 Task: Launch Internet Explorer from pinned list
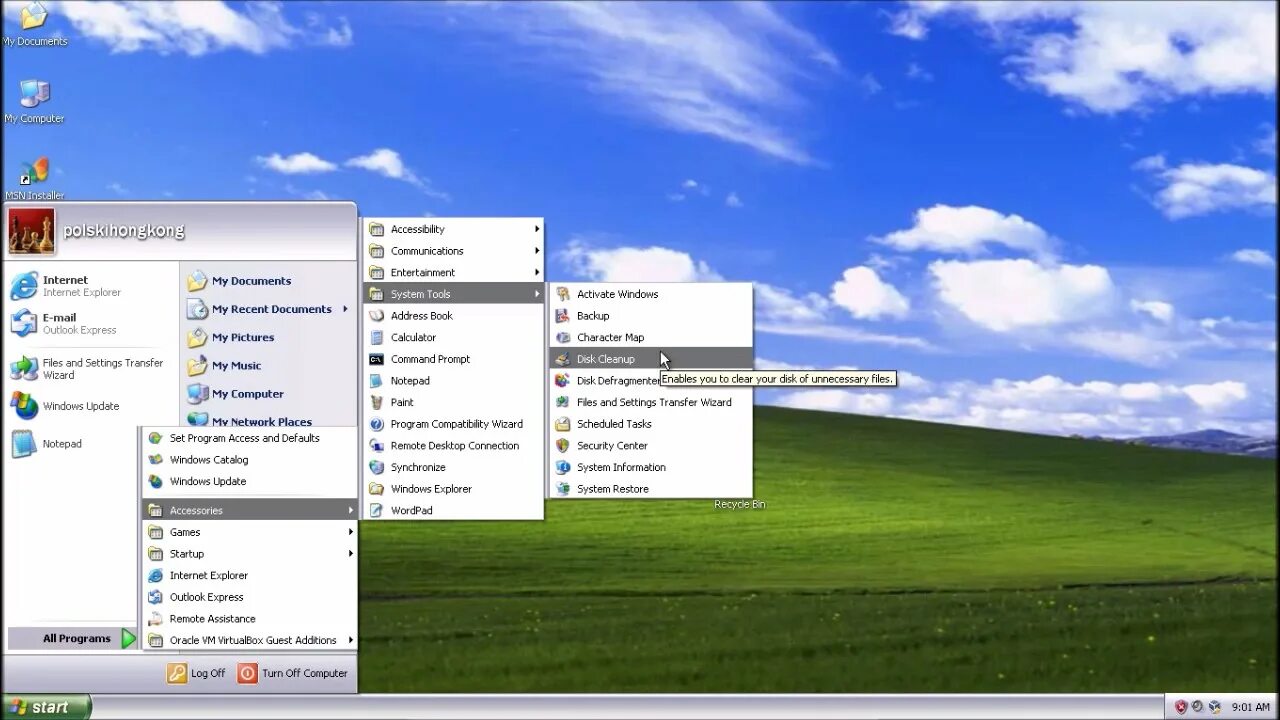pos(90,286)
